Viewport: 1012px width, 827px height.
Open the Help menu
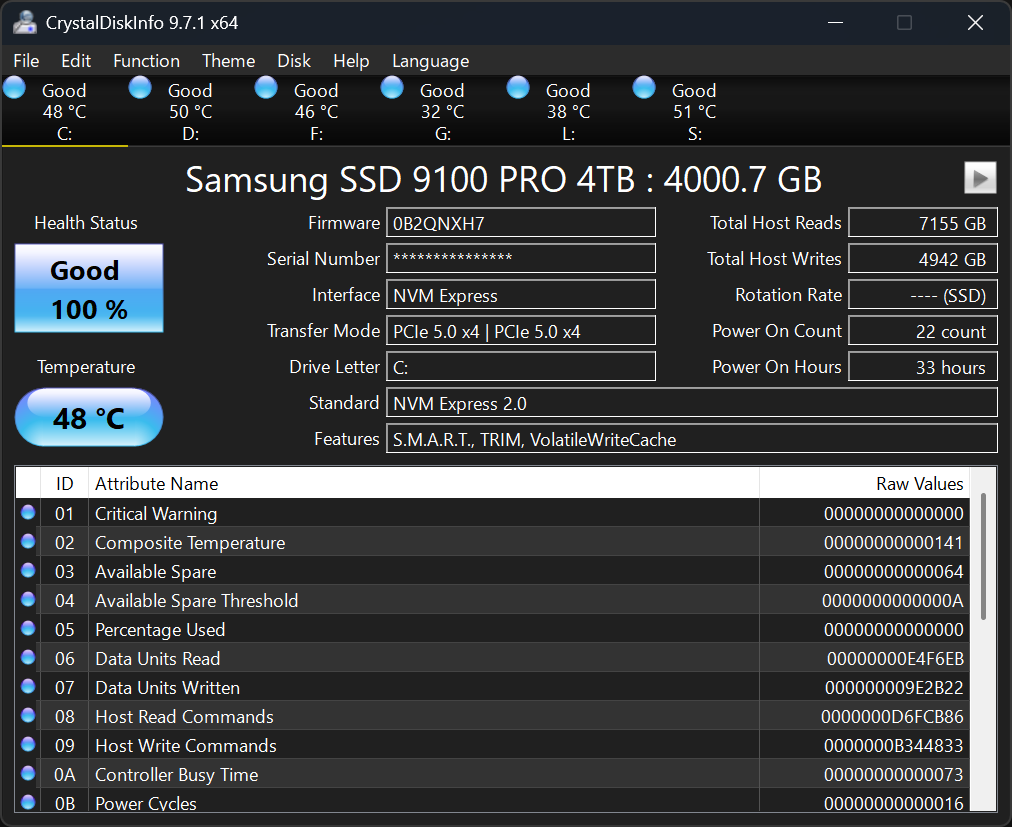click(x=351, y=61)
